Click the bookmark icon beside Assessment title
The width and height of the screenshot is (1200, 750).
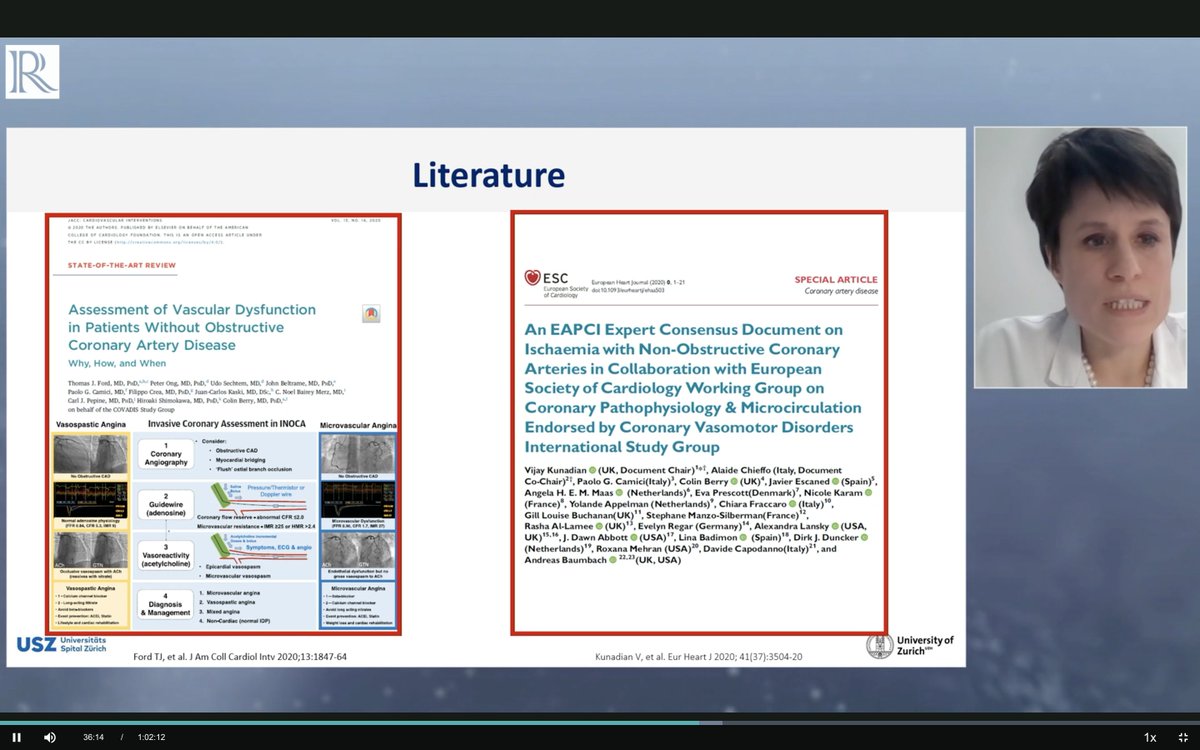pyautogui.click(x=370, y=313)
